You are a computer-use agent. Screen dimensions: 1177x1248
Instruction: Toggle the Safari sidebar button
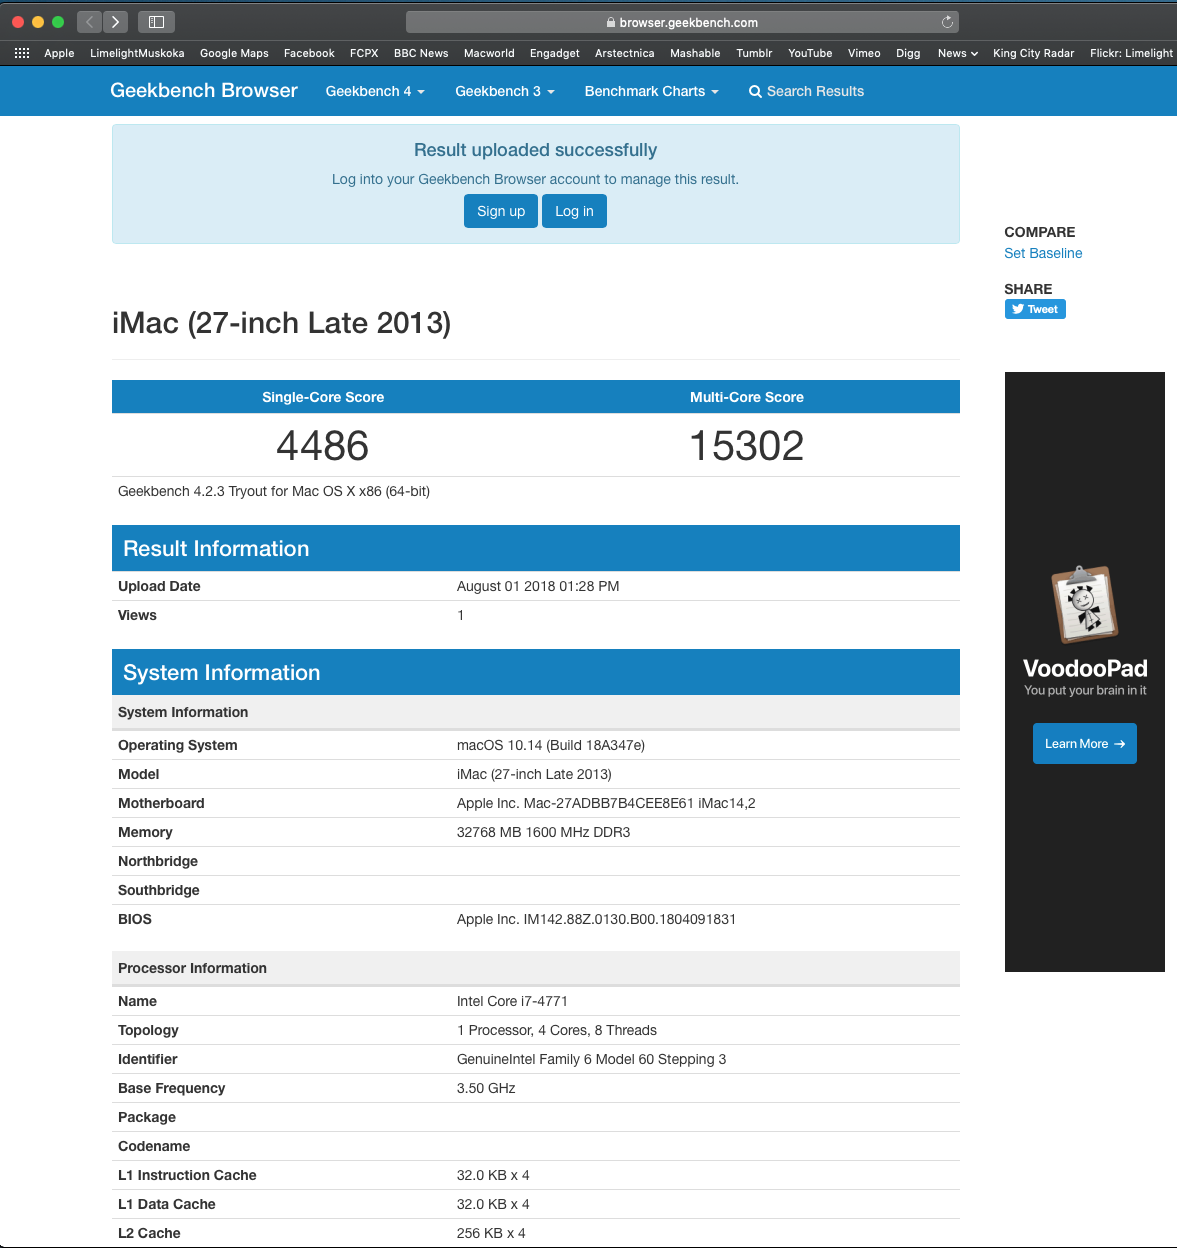point(156,21)
